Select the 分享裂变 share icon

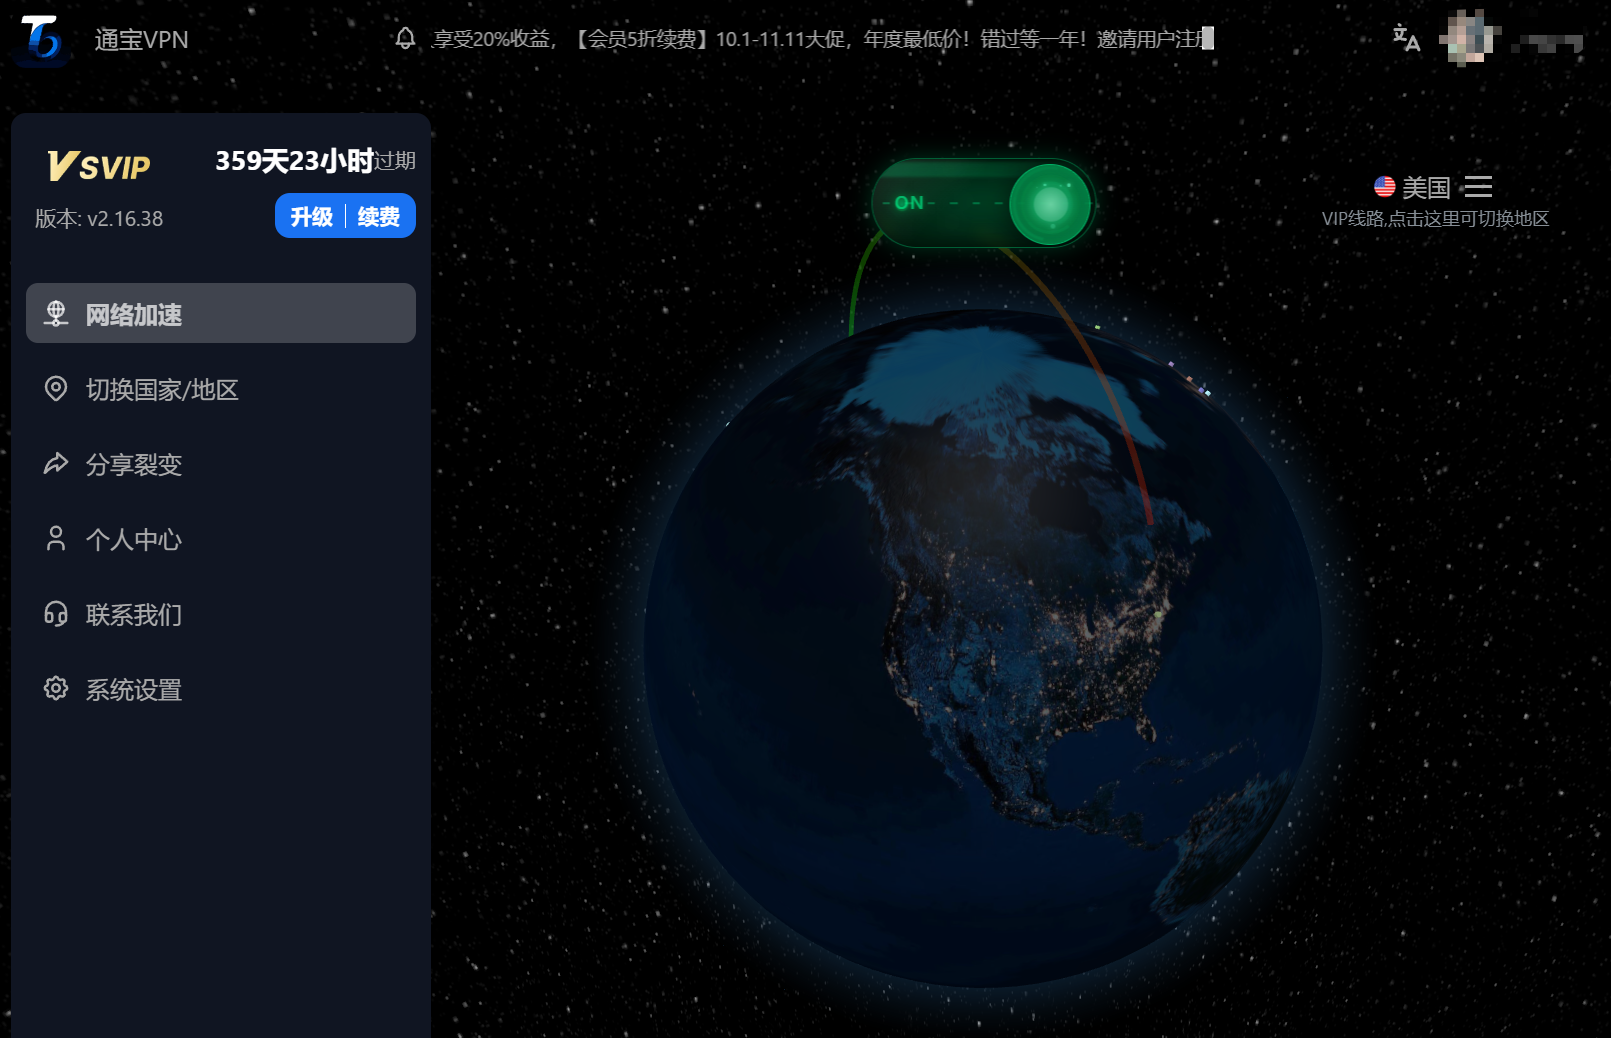(x=56, y=464)
